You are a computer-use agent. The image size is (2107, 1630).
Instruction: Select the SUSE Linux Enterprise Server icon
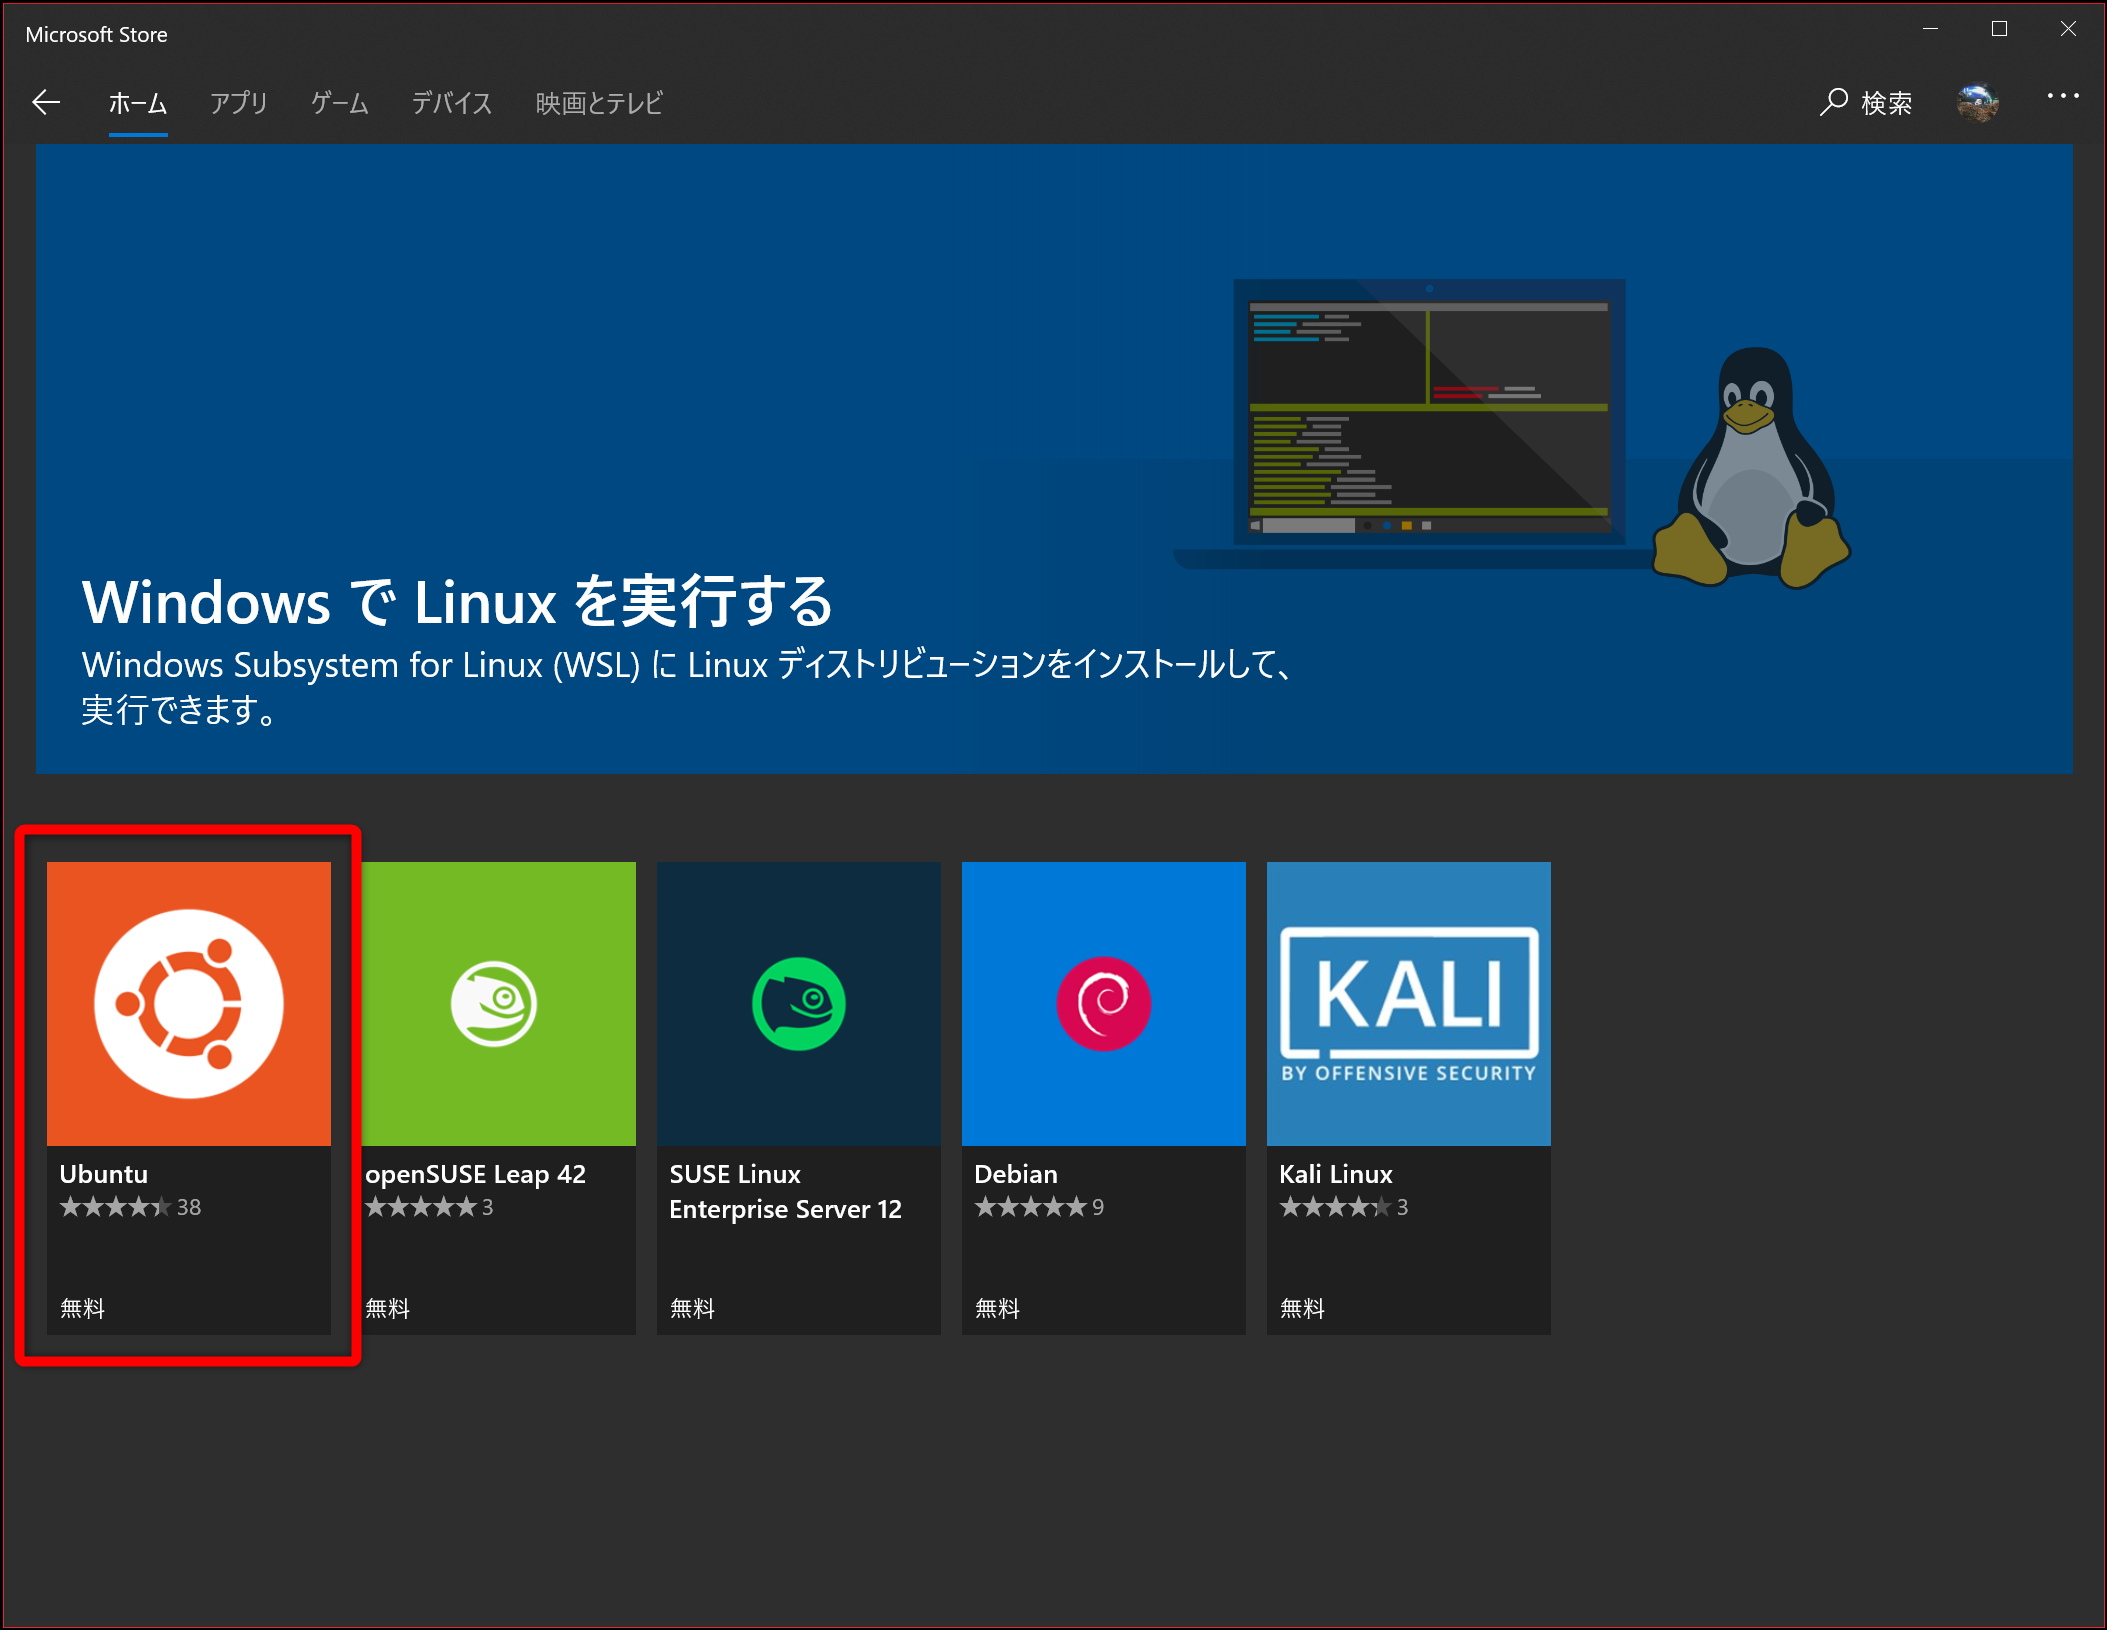coord(799,1003)
